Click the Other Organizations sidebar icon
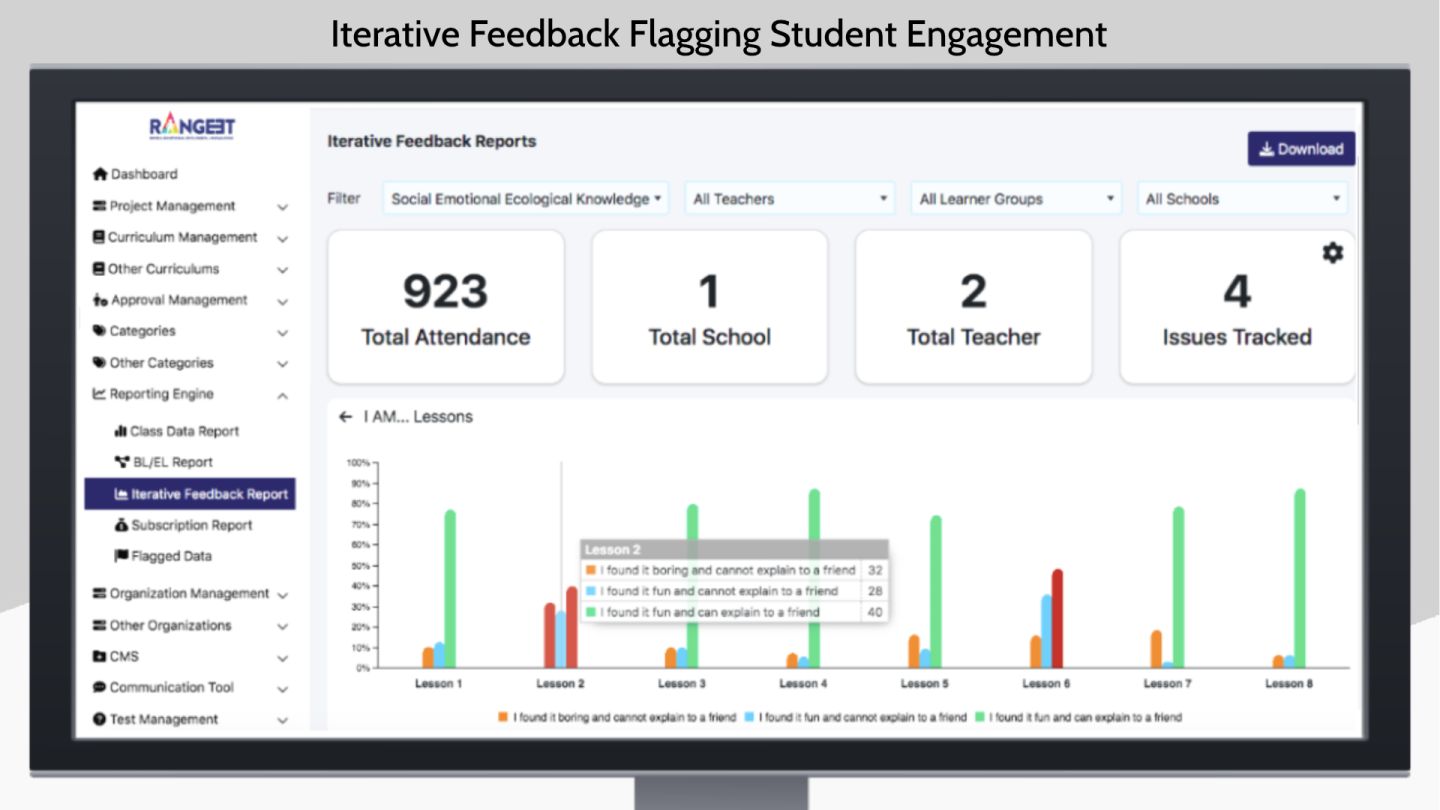The height and width of the screenshot is (810, 1440). [x=99, y=626]
